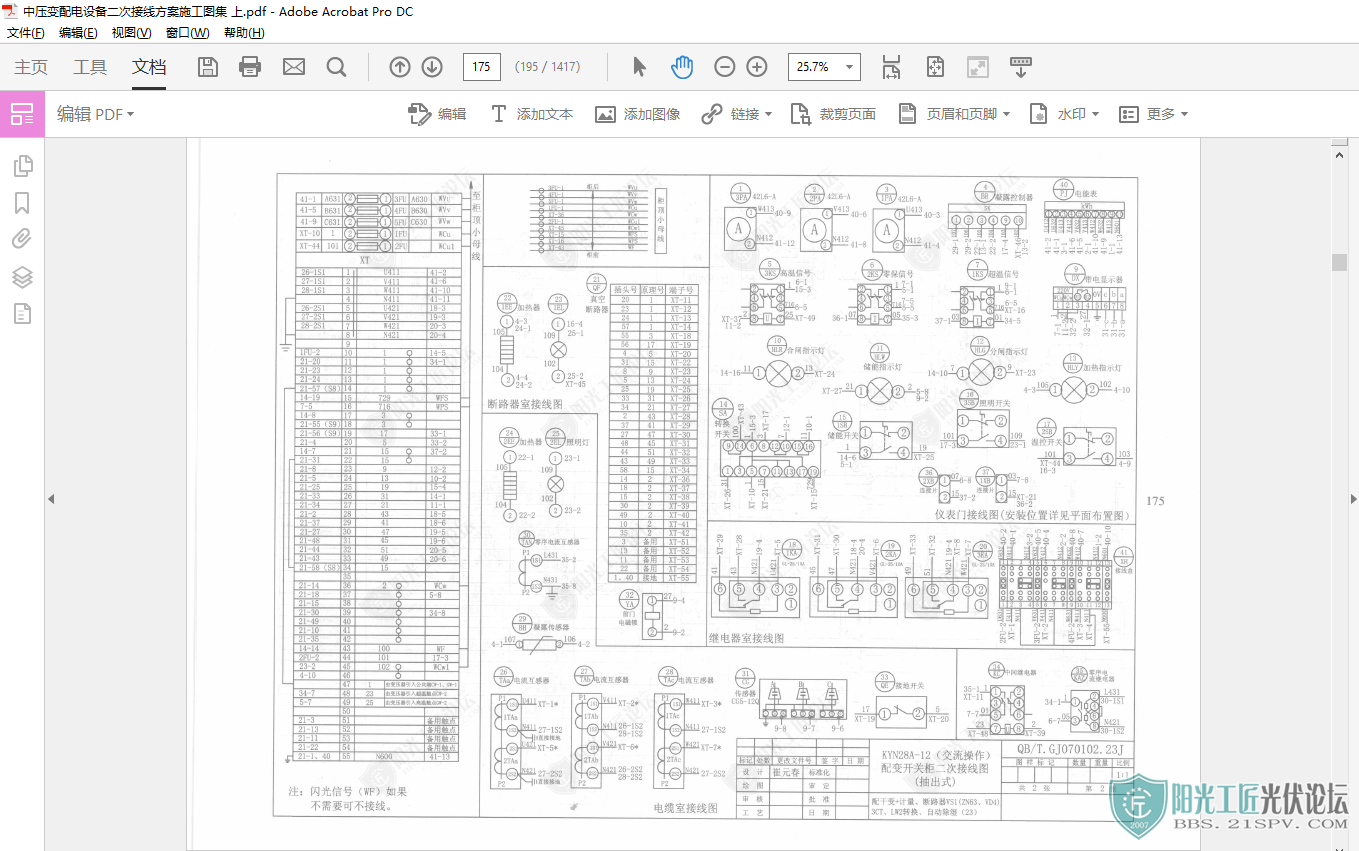Open the bookmarks panel icon
Viewport: 1359px width, 851px height.
[x=22, y=203]
